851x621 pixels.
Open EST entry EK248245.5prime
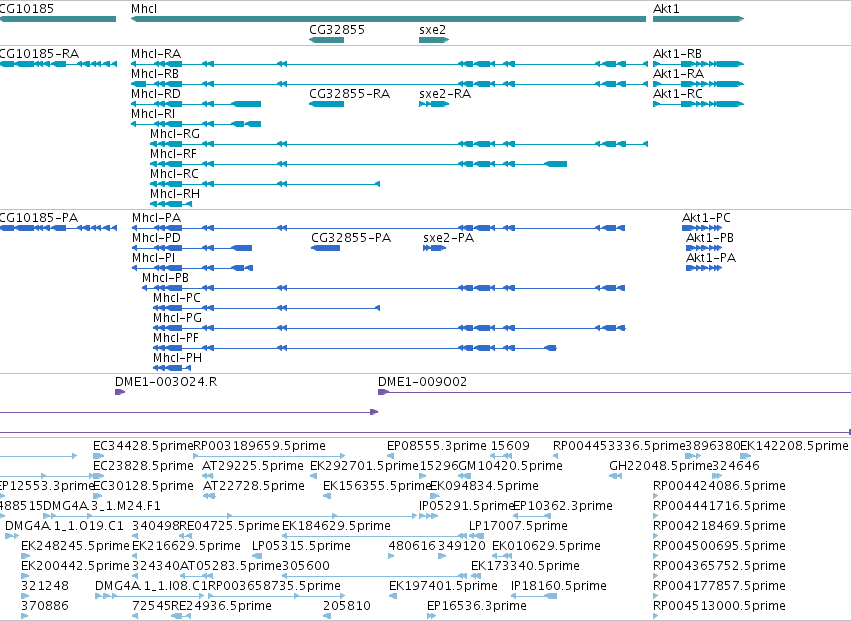pyautogui.click(x=75, y=546)
